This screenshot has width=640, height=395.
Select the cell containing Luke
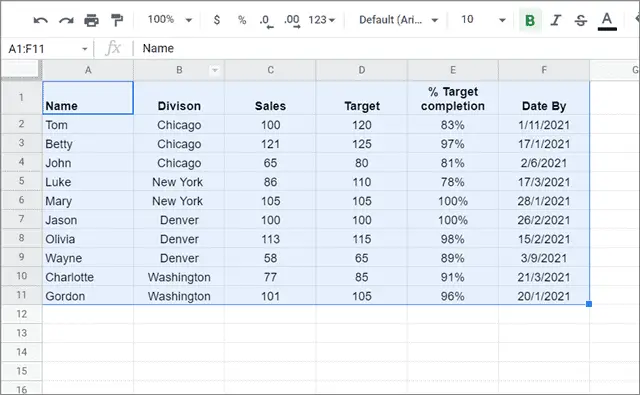pos(88,182)
